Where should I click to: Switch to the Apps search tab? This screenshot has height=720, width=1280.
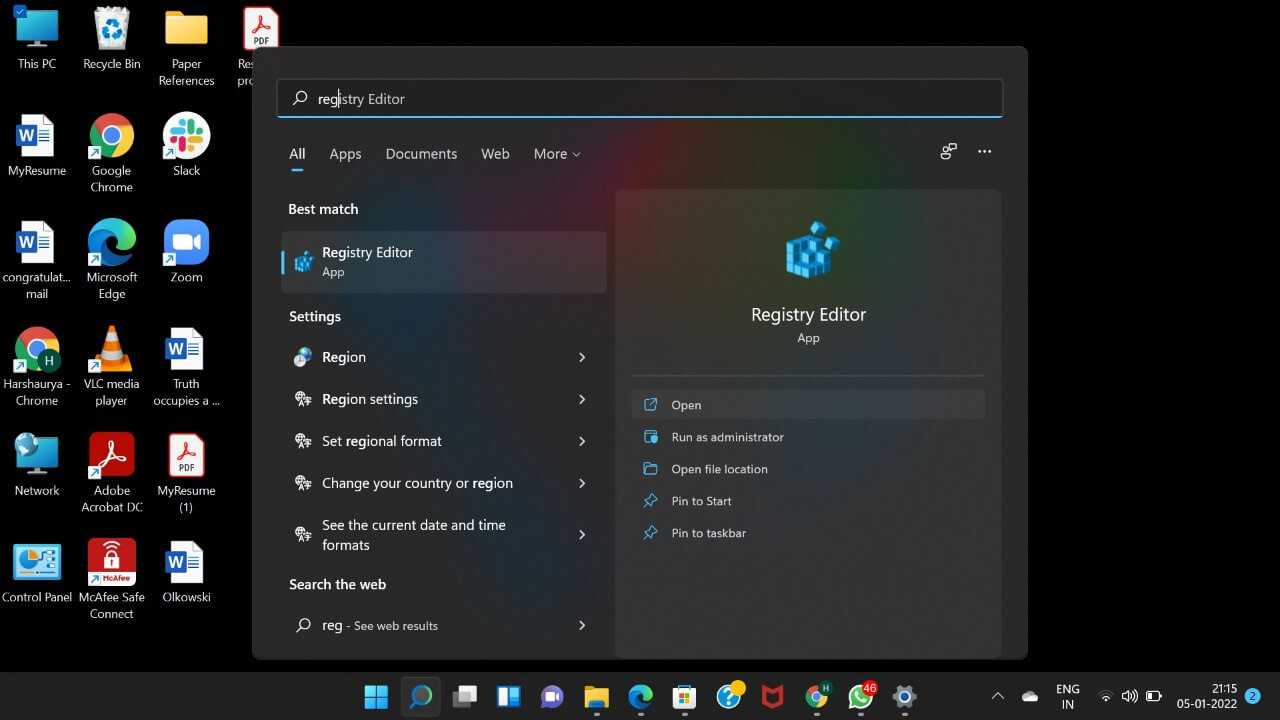tap(345, 154)
